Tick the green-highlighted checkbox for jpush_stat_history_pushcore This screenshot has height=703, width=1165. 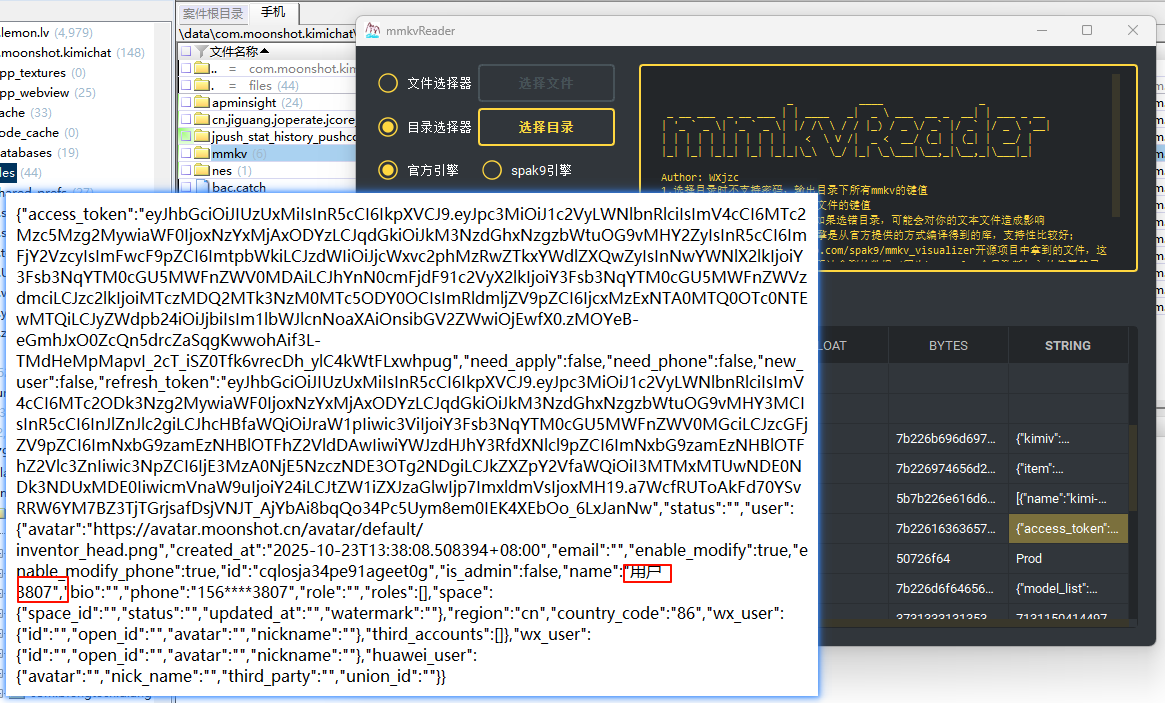tap(186, 136)
